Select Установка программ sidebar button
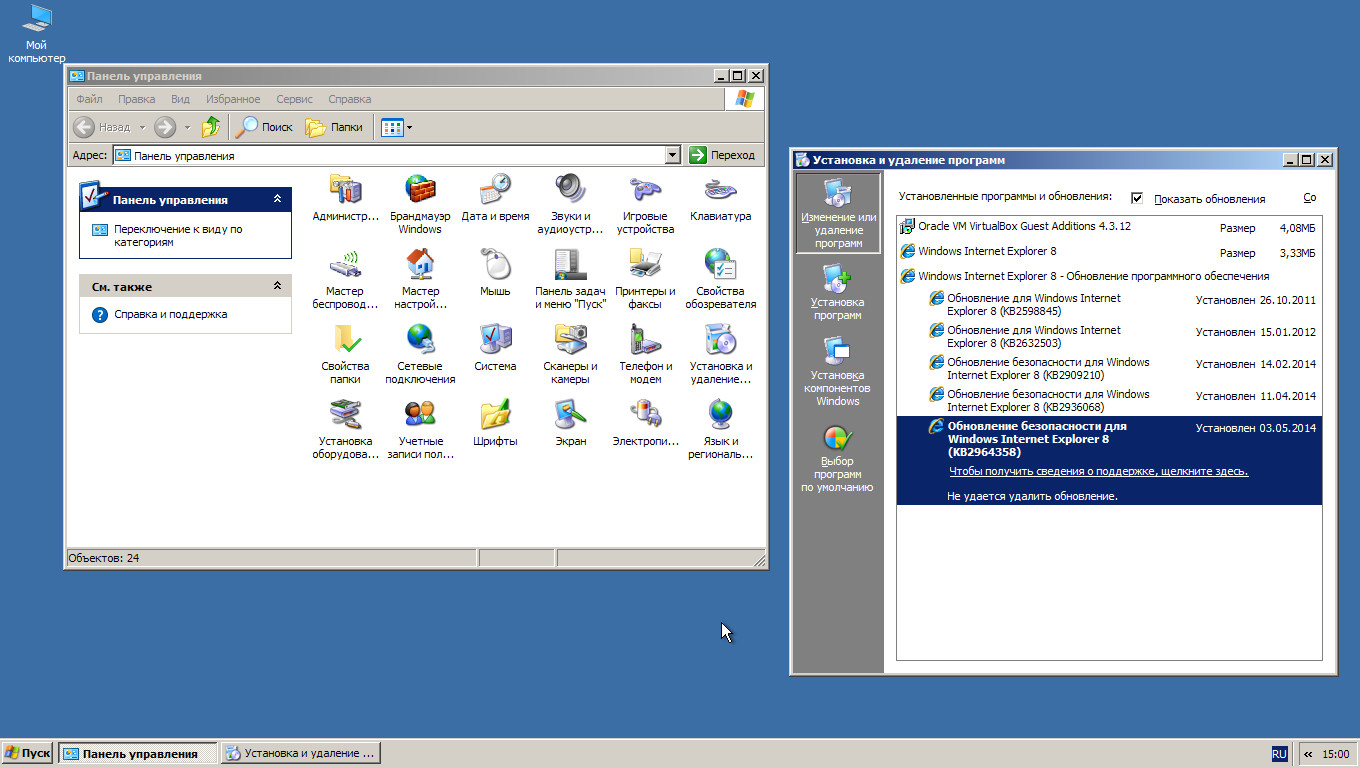 pyautogui.click(x=838, y=293)
